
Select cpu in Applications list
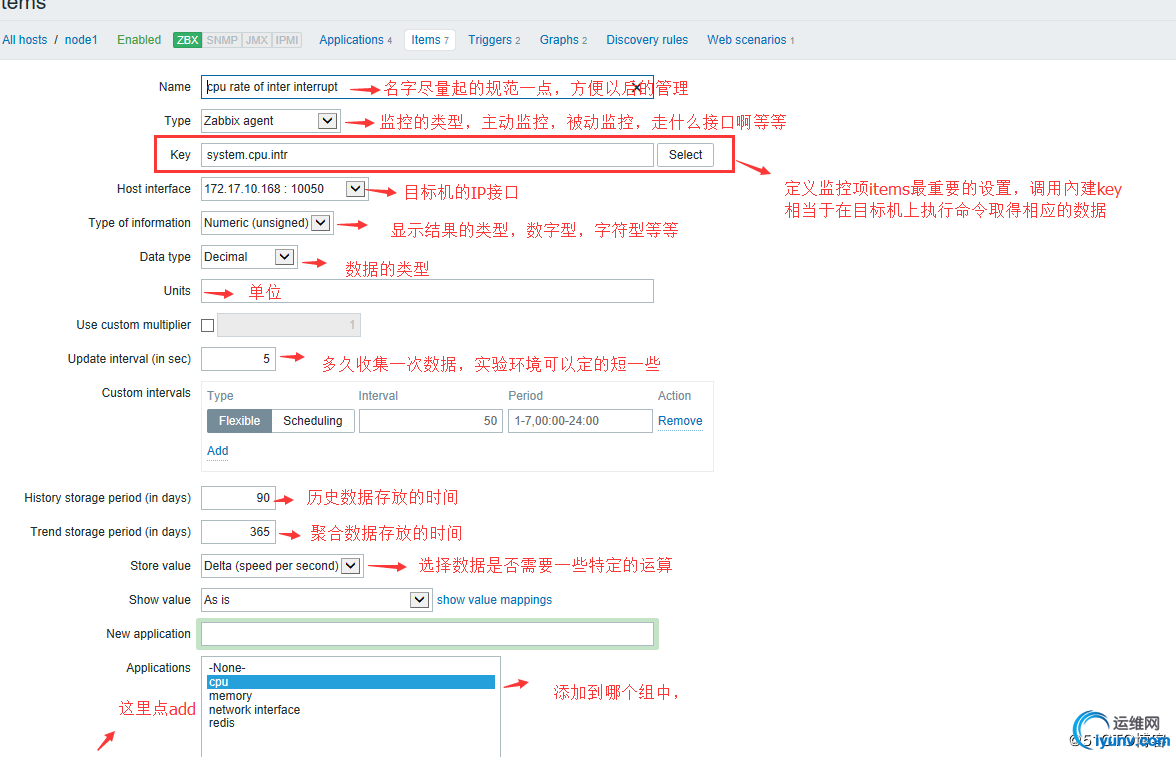(350, 682)
